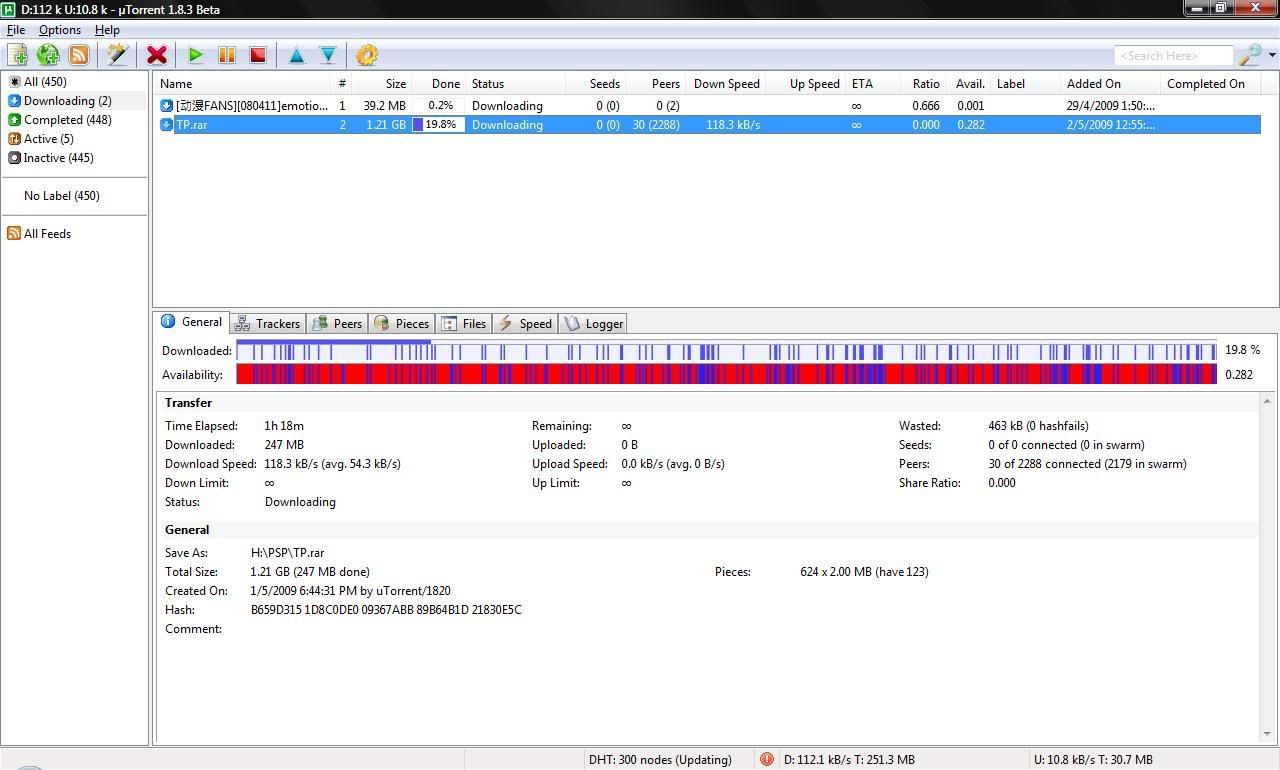The image size is (1280, 770).
Task: Move torrent down the queue
Action: tap(327, 55)
